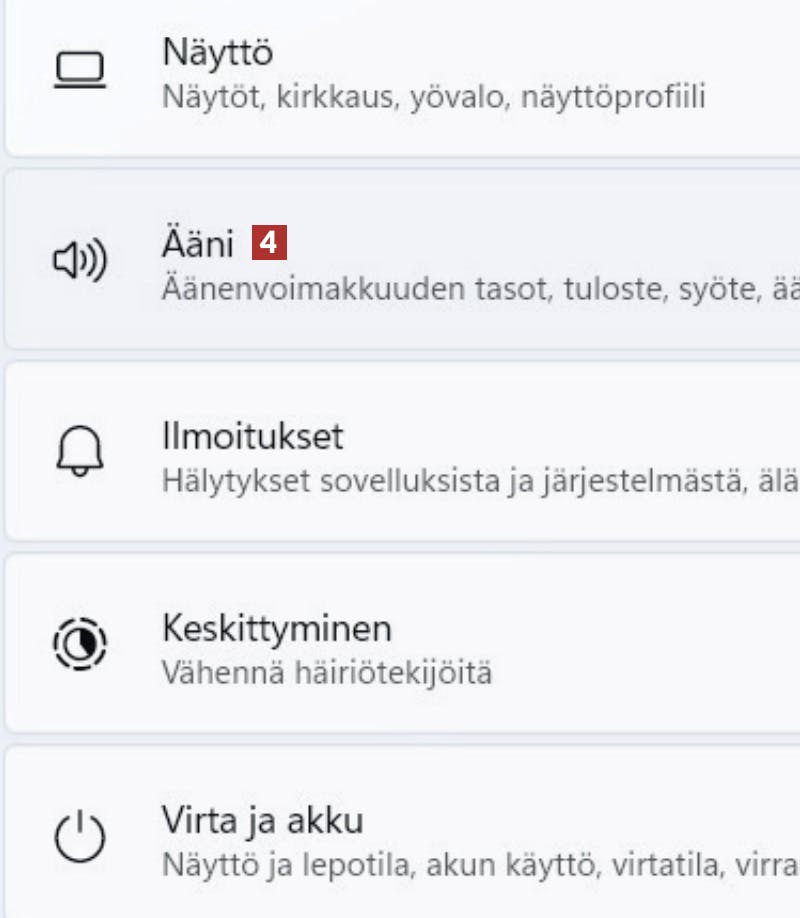Image resolution: width=800 pixels, height=918 pixels.
Task: Open the Keskittyminen settings title
Action: pyautogui.click(x=276, y=628)
